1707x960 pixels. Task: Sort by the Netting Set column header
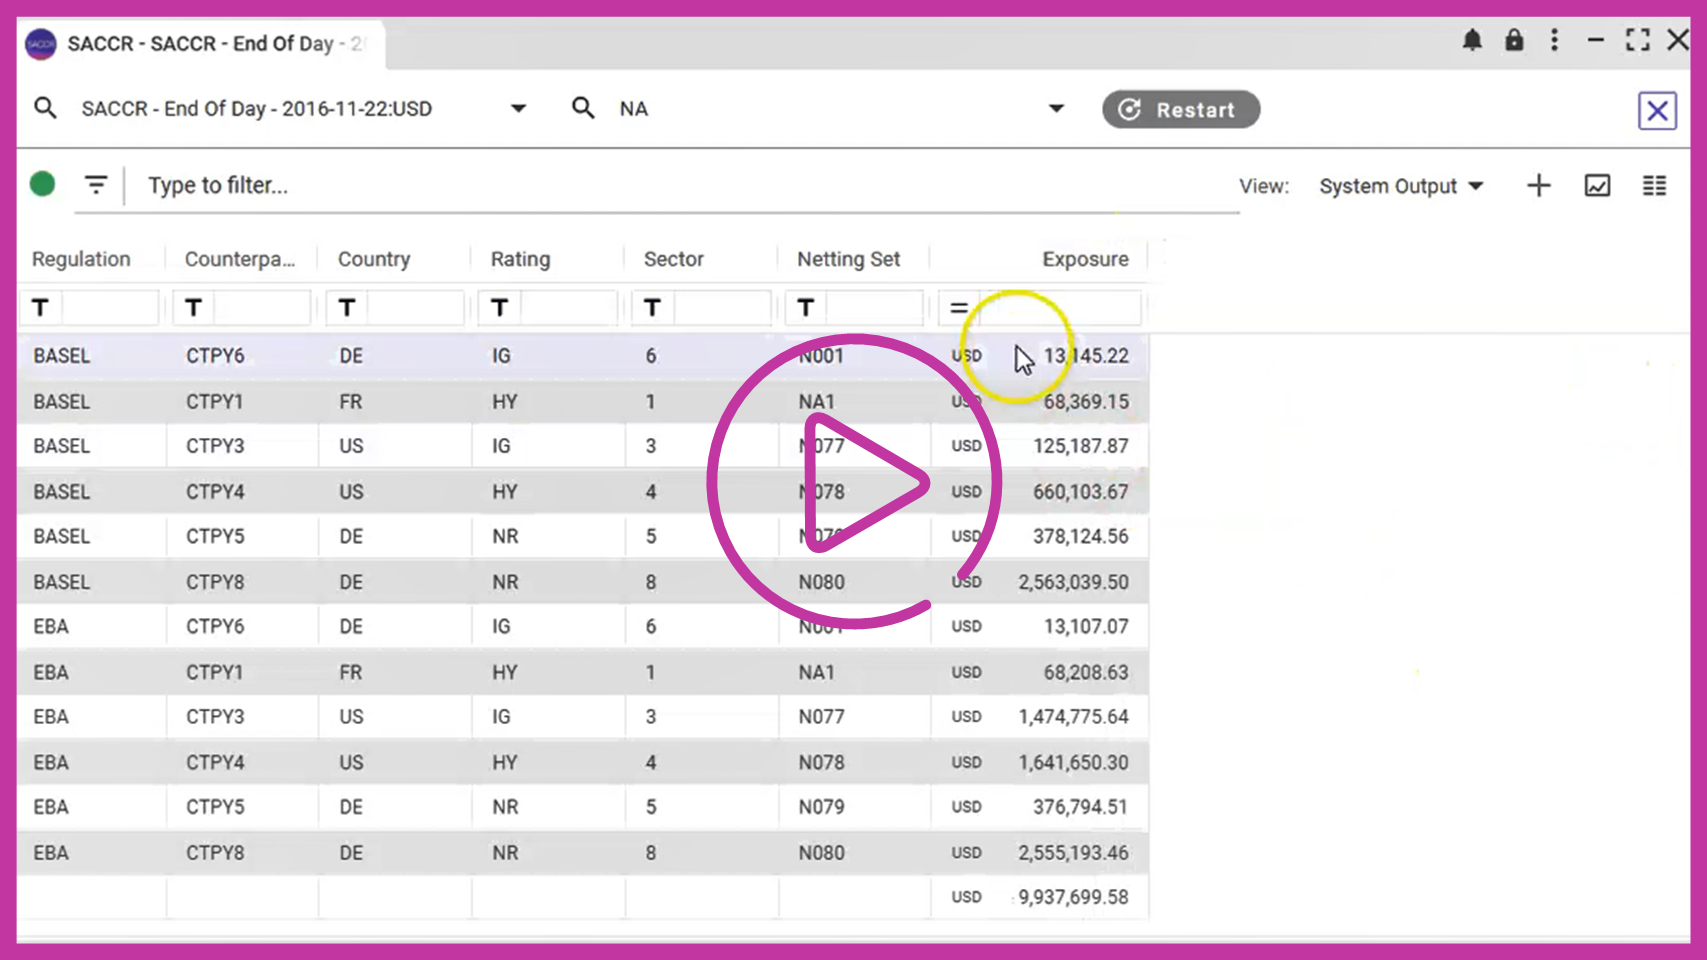(848, 259)
